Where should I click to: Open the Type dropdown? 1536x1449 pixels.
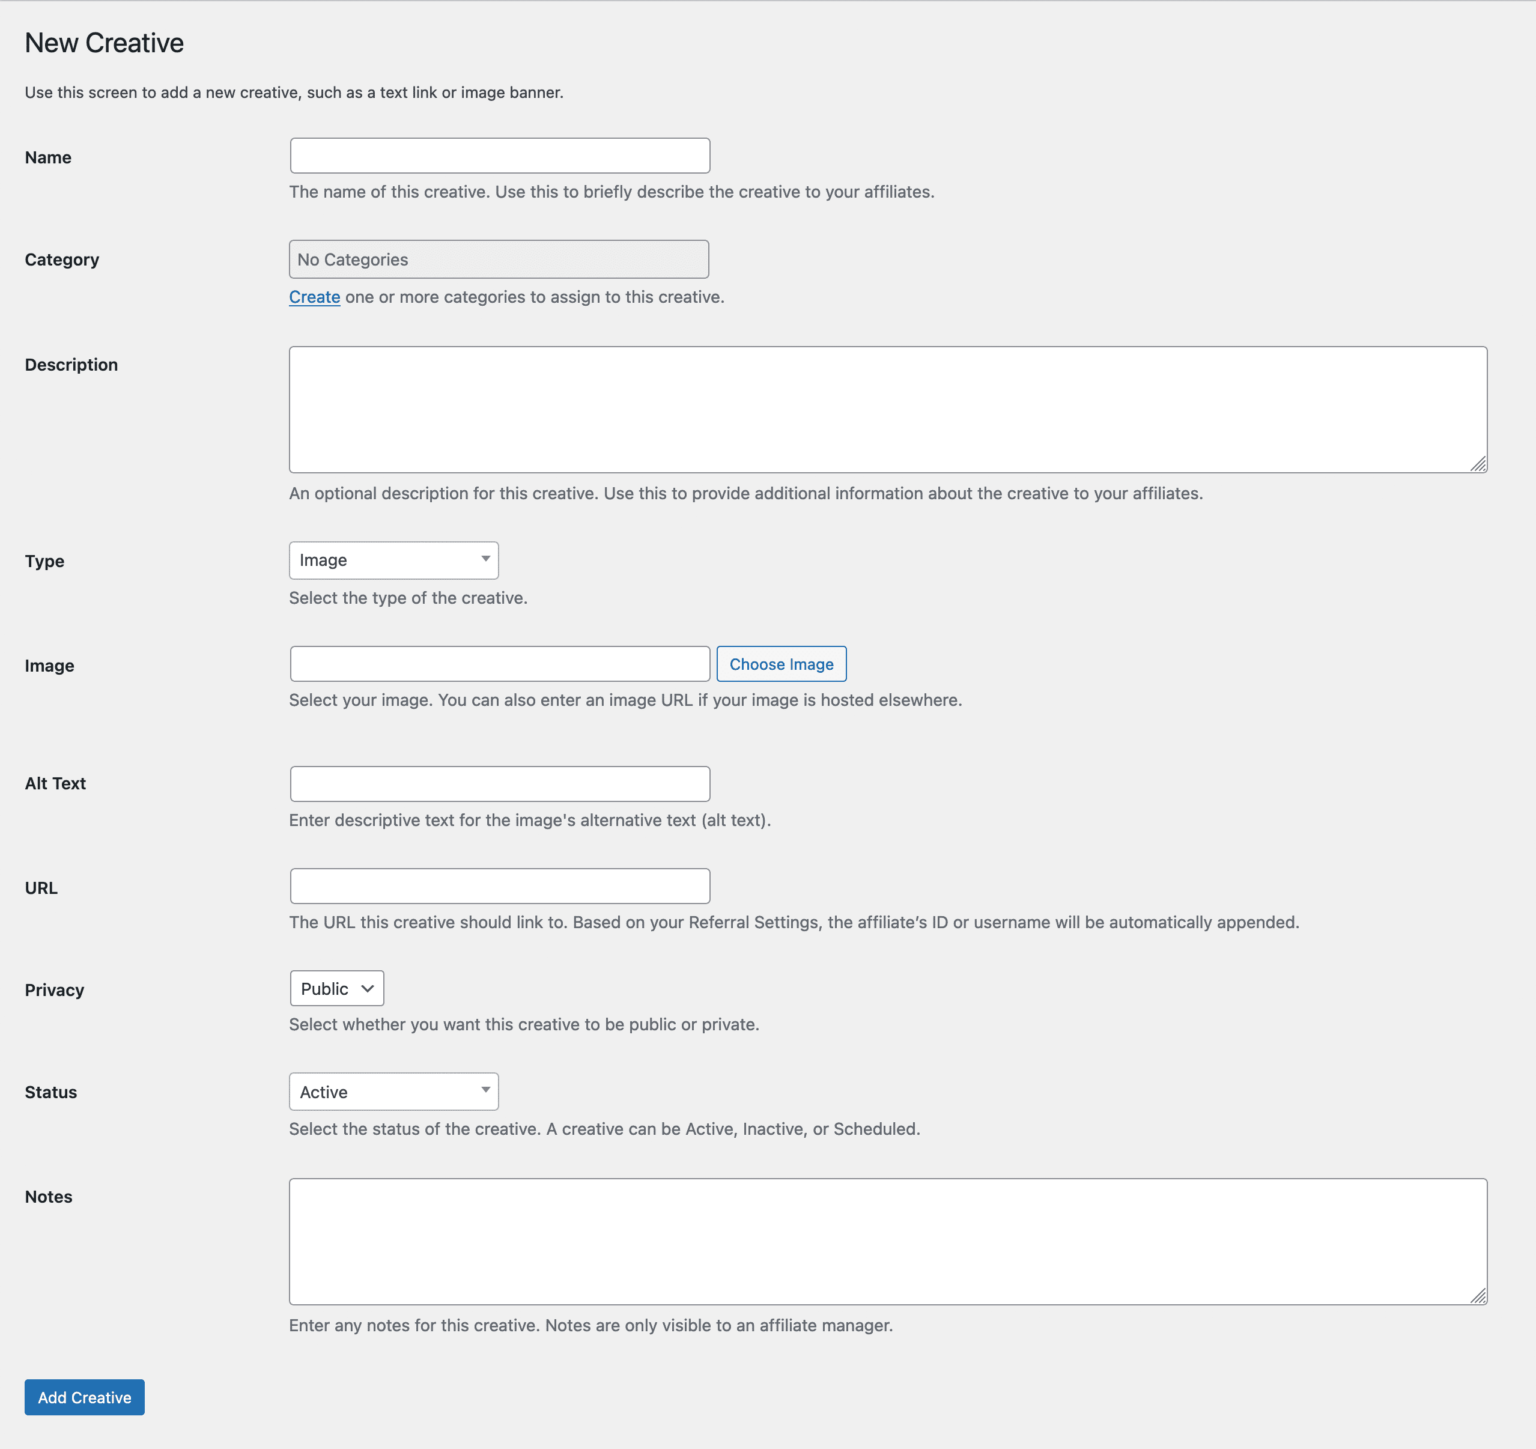click(x=393, y=560)
